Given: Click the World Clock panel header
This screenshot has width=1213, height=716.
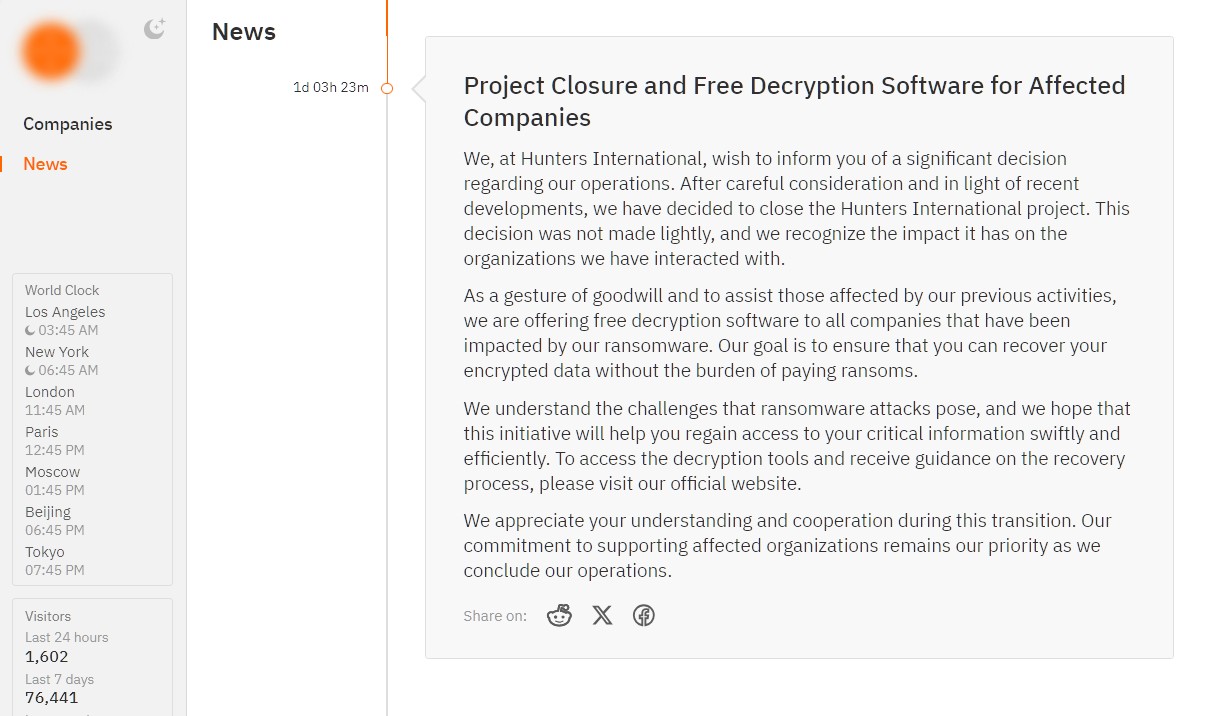Looking at the screenshot, I should [62, 290].
